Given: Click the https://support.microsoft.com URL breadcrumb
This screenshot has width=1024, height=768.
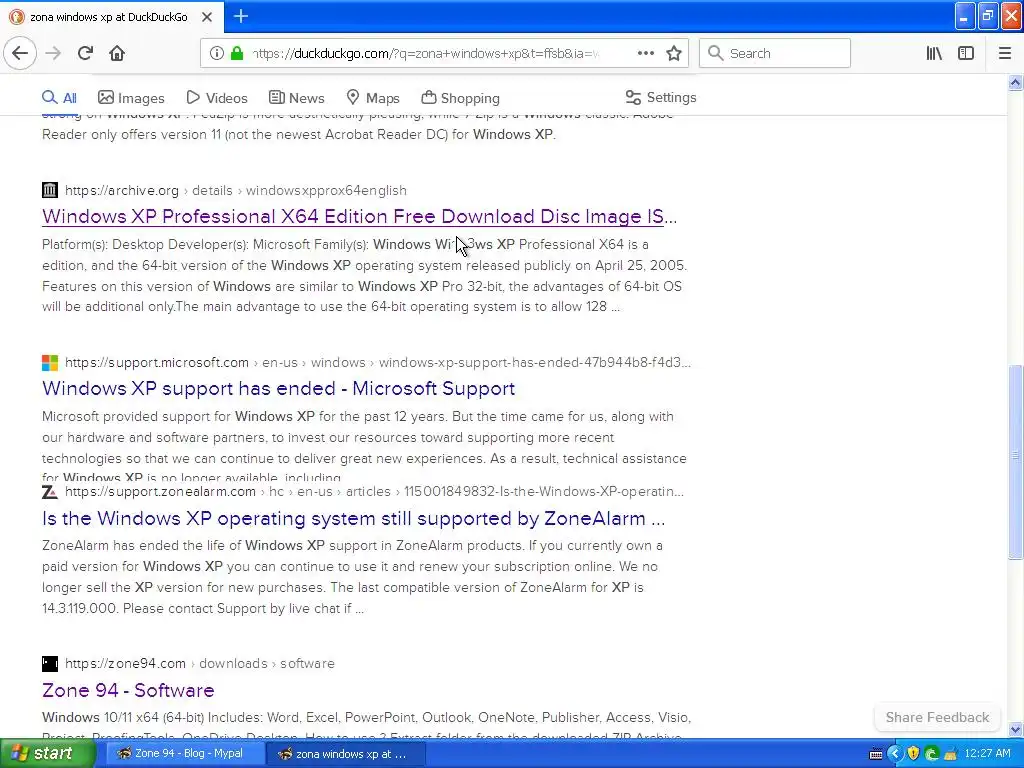Looking at the screenshot, I should point(157,362).
